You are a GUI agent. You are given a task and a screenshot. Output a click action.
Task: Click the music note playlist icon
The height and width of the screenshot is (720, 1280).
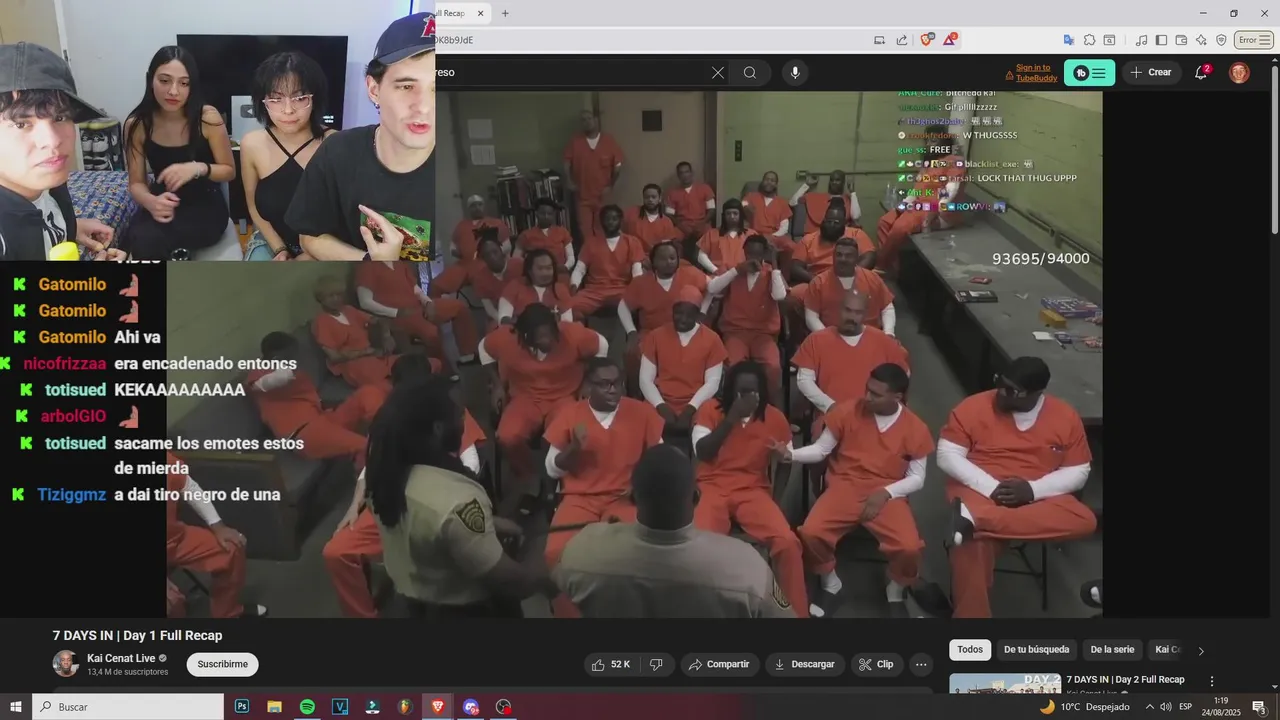[1141, 40]
